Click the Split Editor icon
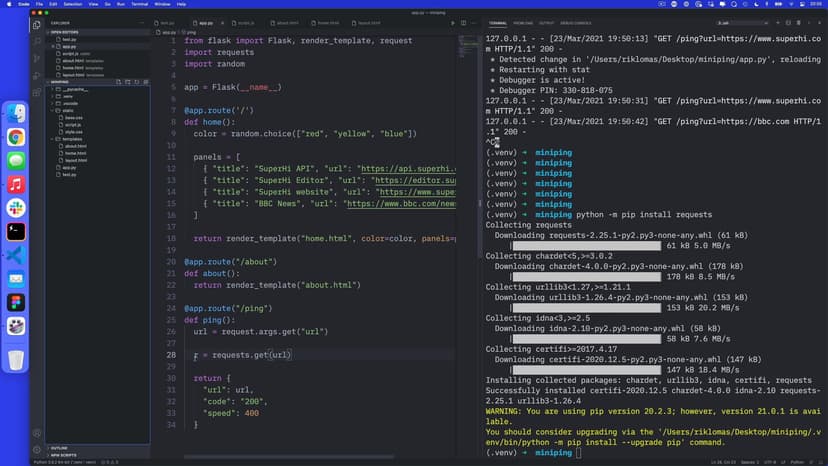This screenshot has width=828, height=466. [463, 22]
